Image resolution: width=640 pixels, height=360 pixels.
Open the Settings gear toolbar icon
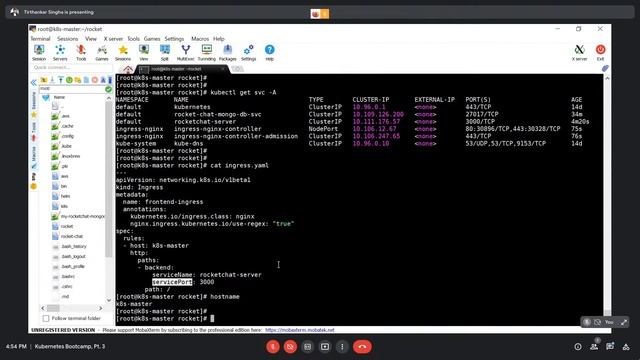(248, 53)
